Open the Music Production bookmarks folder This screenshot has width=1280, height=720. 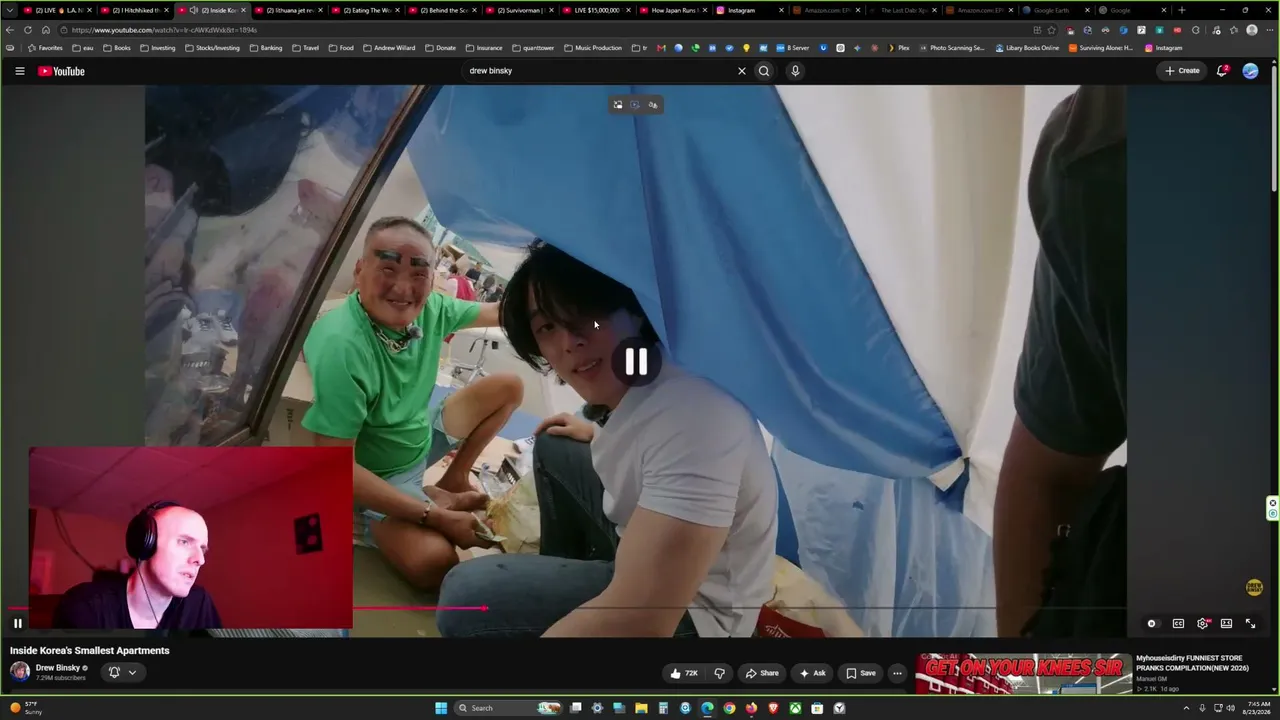[x=593, y=48]
